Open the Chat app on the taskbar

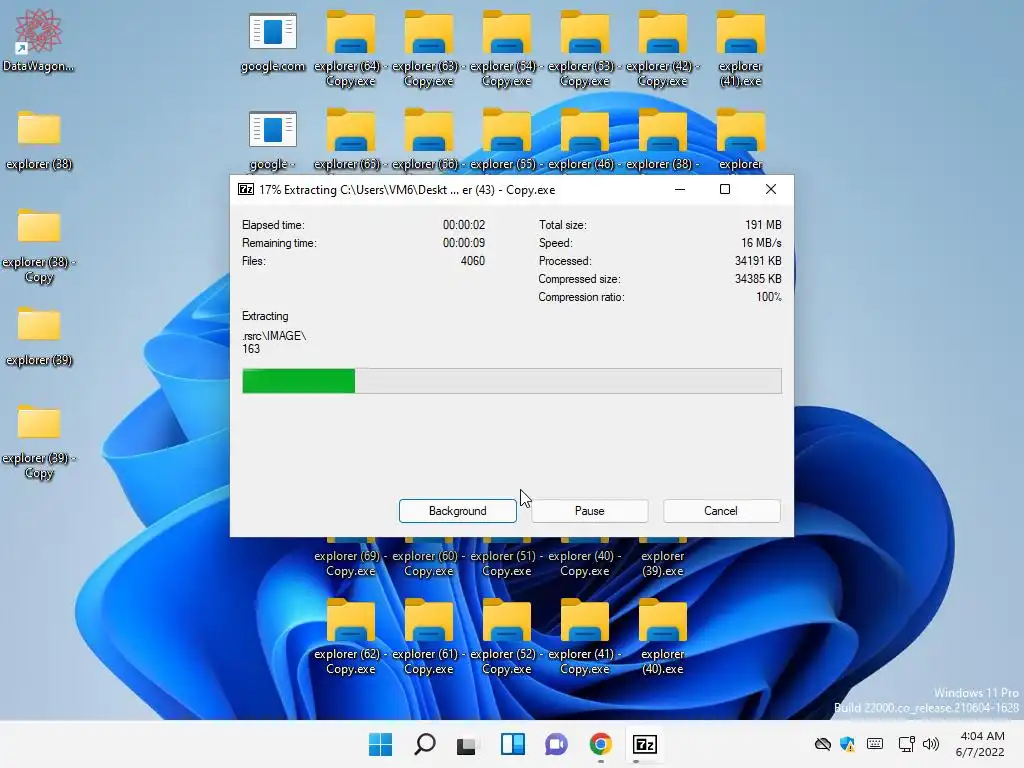[556, 744]
